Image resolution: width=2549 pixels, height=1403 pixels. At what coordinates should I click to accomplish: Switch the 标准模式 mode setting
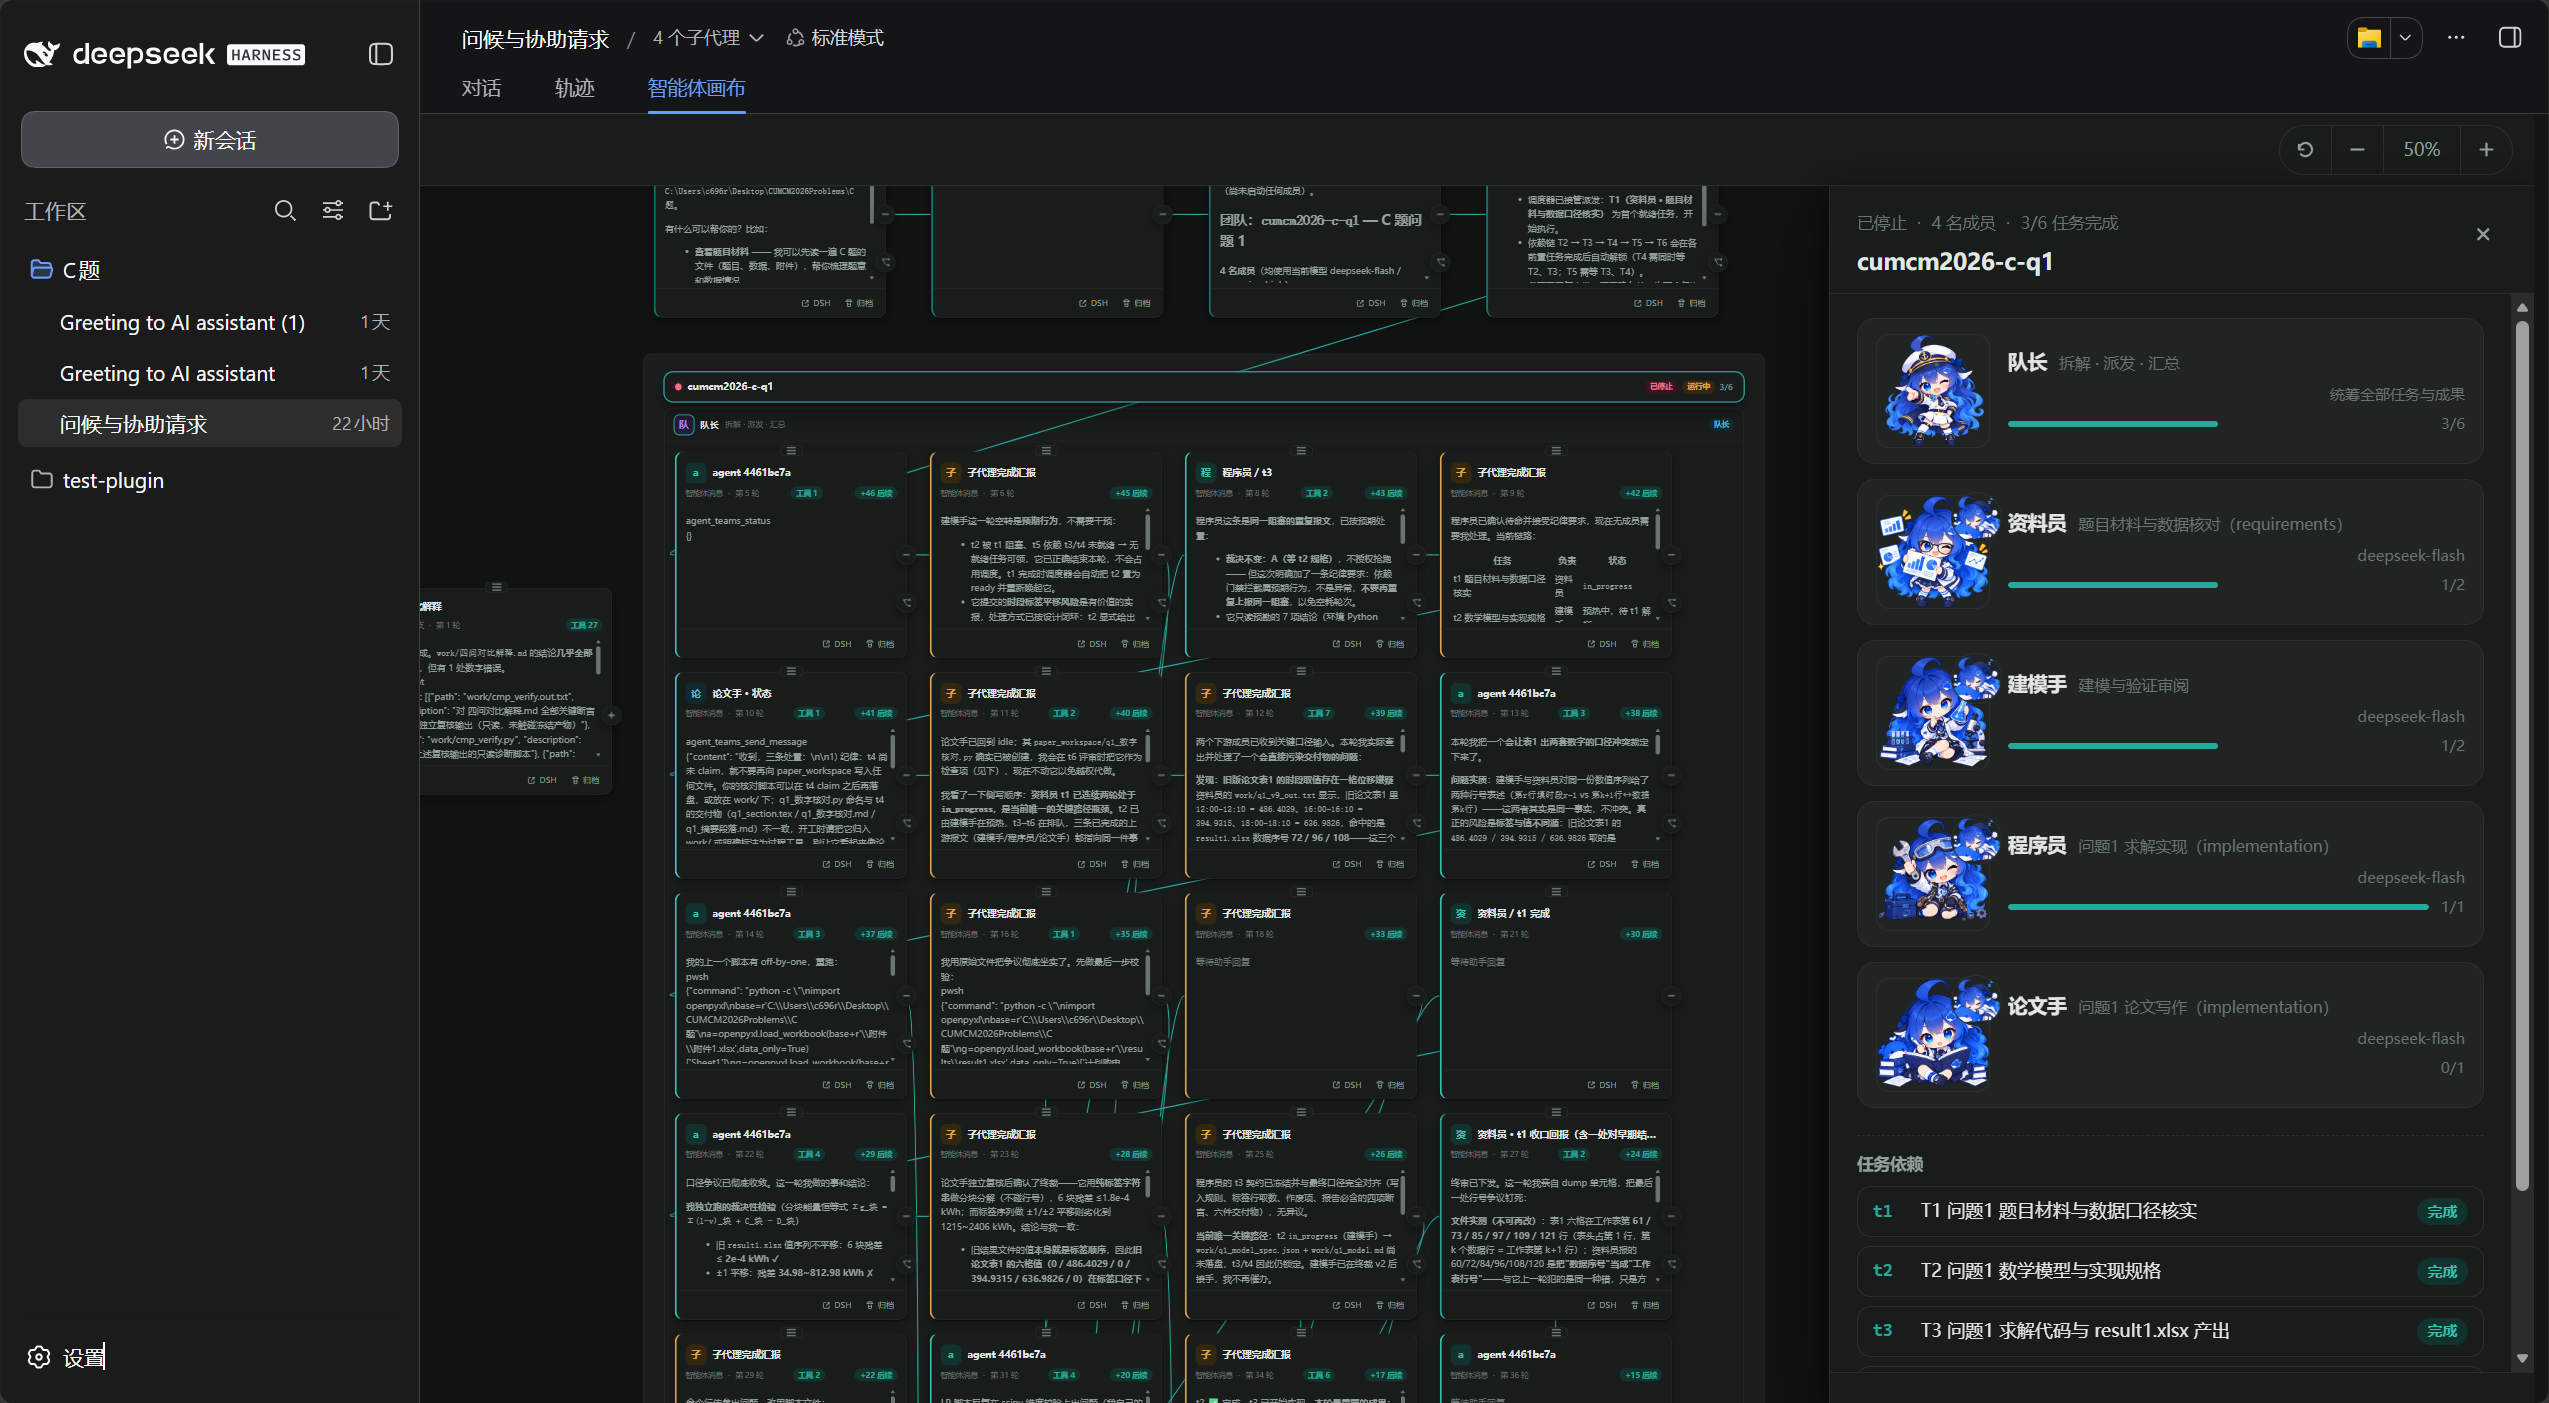click(x=835, y=38)
